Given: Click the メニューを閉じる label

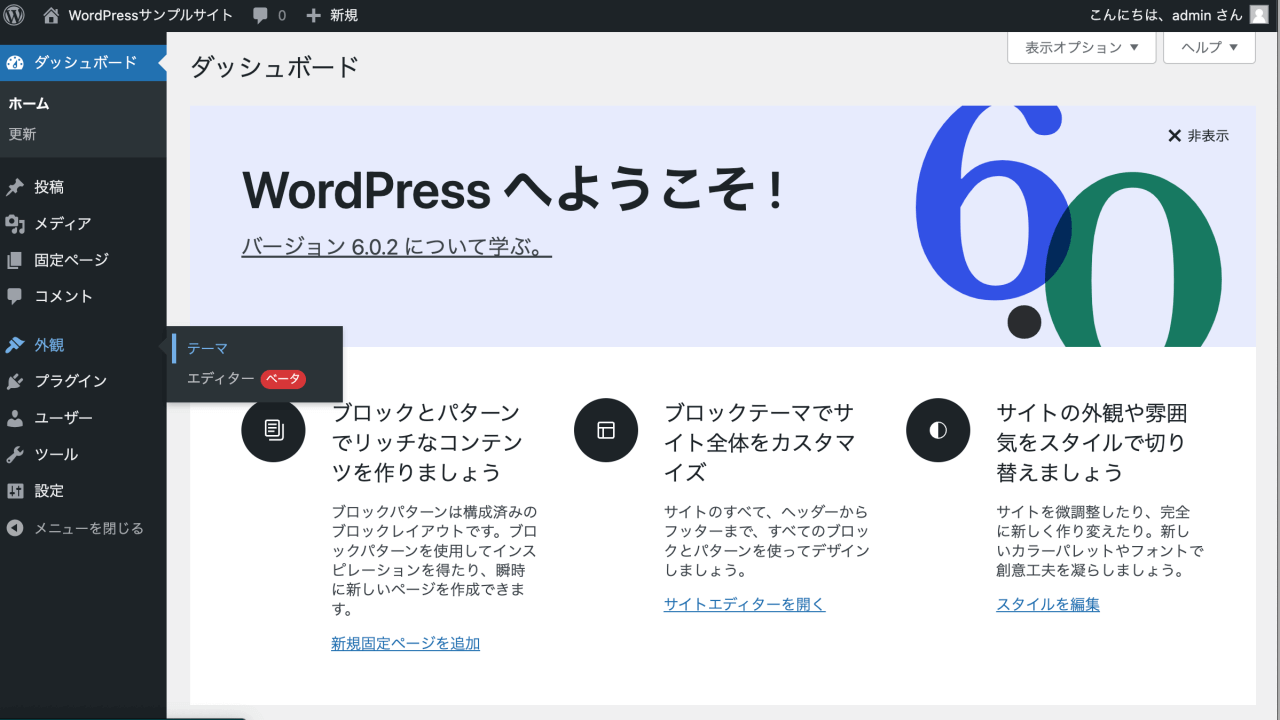Looking at the screenshot, I should pyautogui.click(x=89, y=528).
